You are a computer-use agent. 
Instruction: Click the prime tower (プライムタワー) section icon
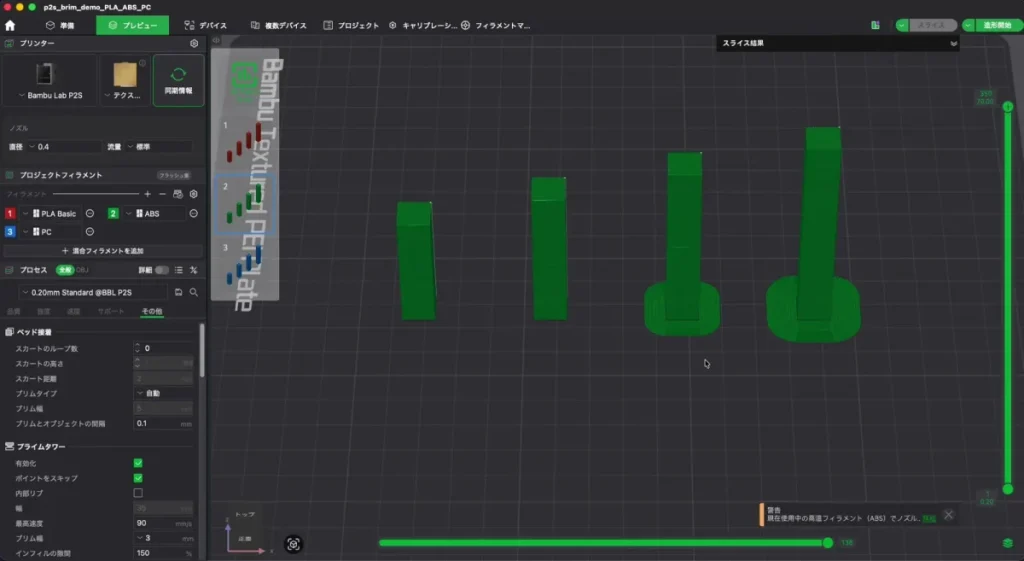tap(10, 446)
